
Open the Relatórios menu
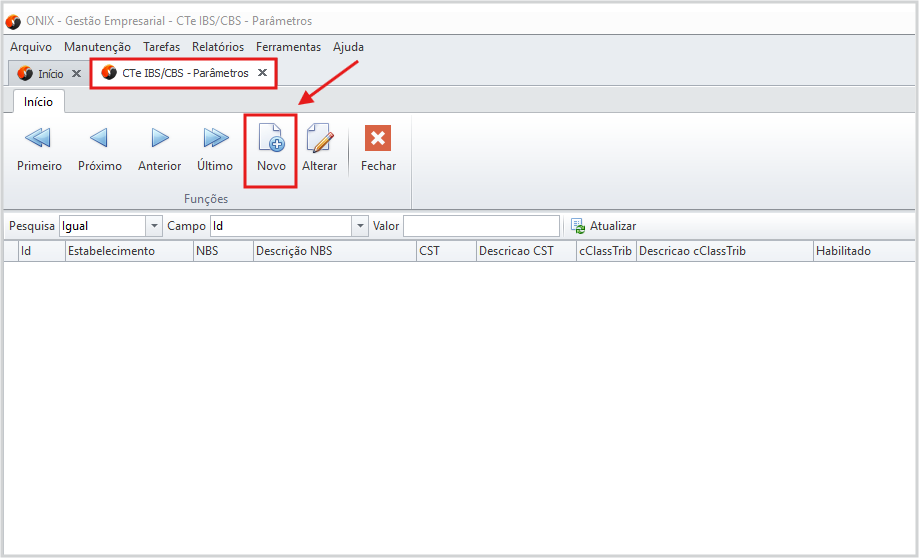[217, 47]
